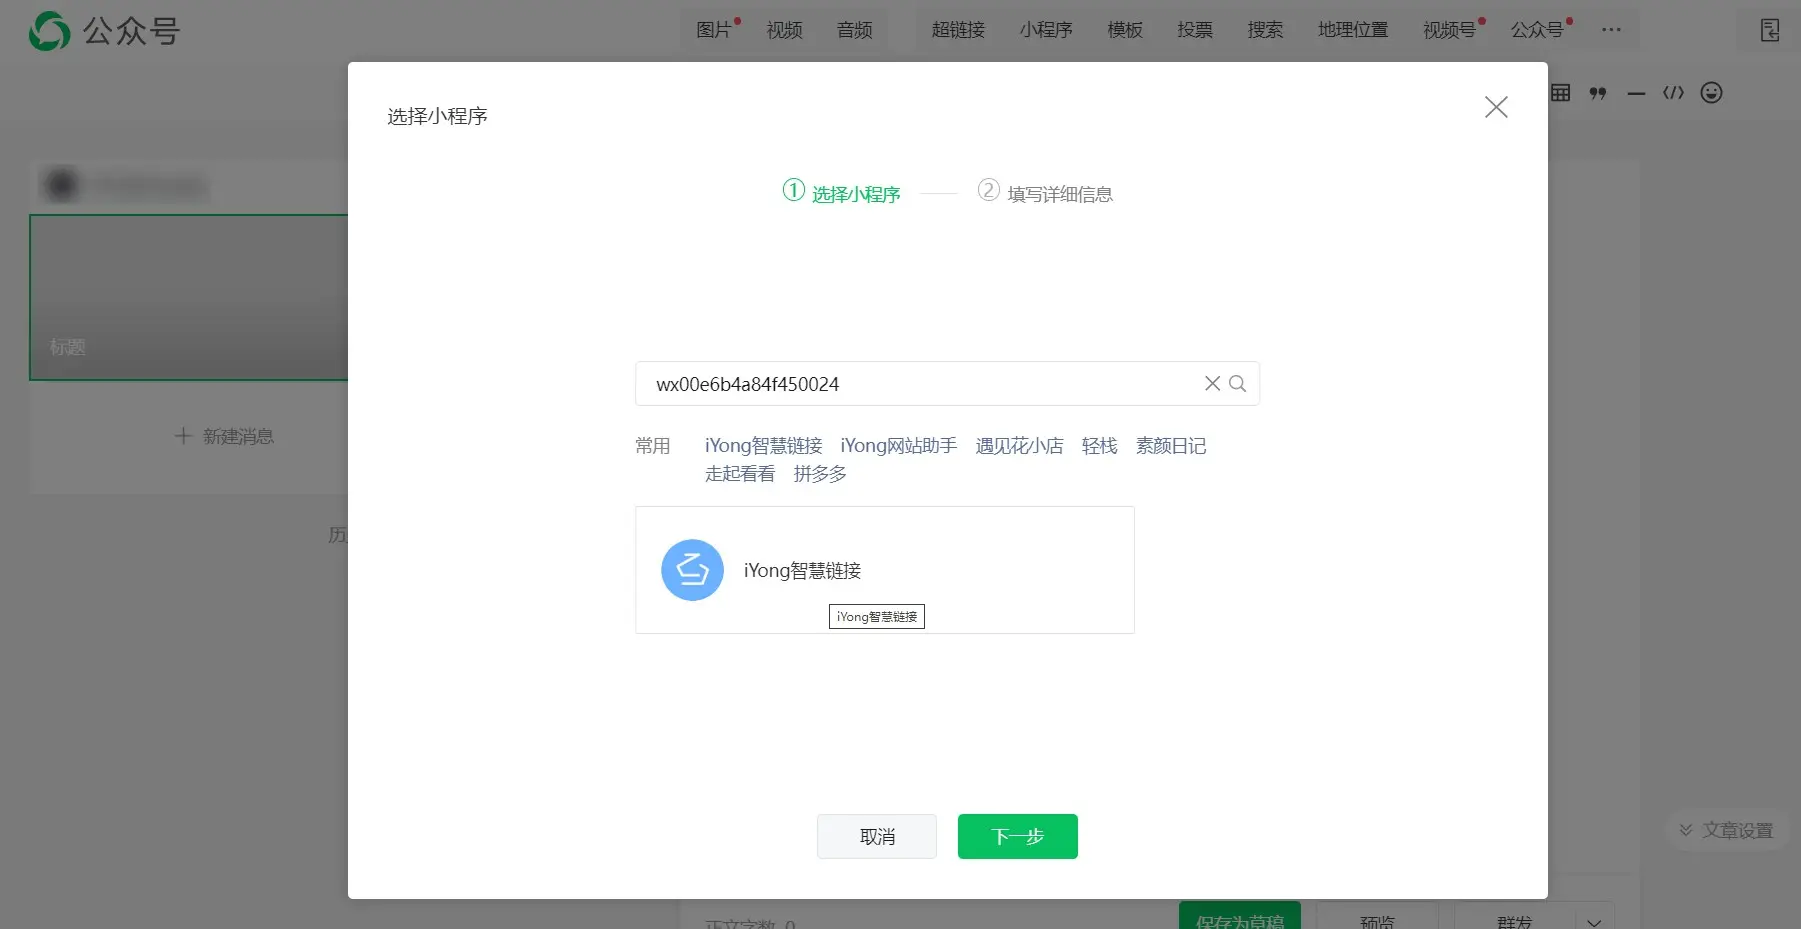Image resolution: width=1801 pixels, height=929 pixels.
Task: Open more toolbar options ellipsis
Action: coord(1611,30)
